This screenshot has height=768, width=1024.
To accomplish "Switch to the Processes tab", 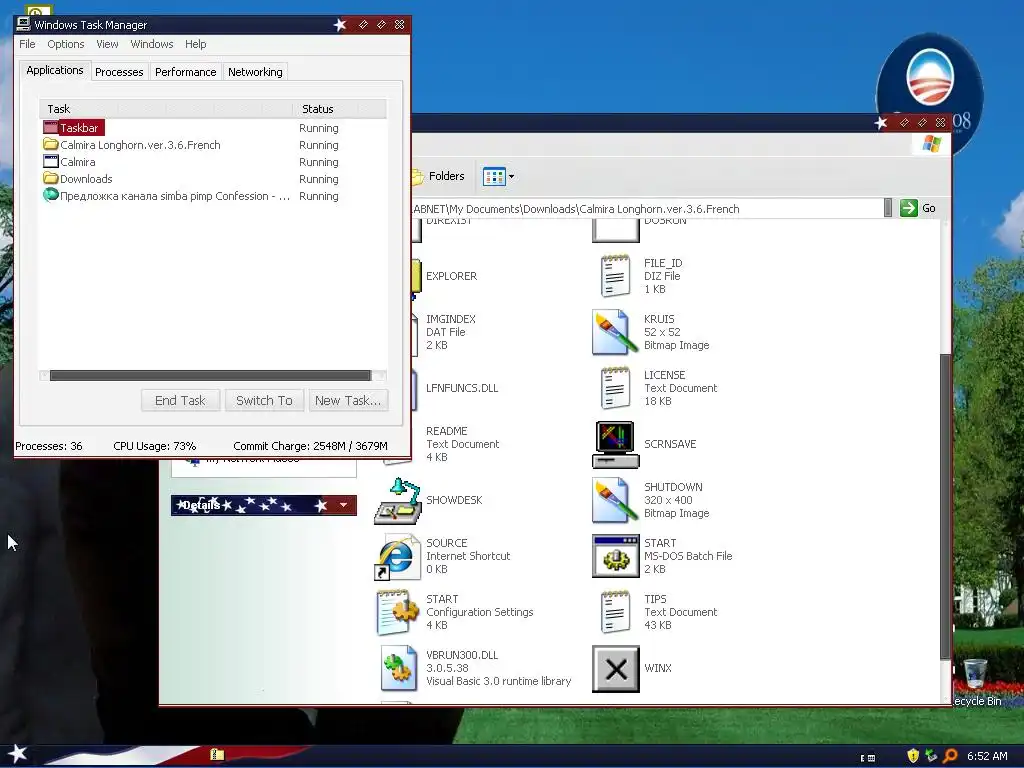I will (x=119, y=72).
